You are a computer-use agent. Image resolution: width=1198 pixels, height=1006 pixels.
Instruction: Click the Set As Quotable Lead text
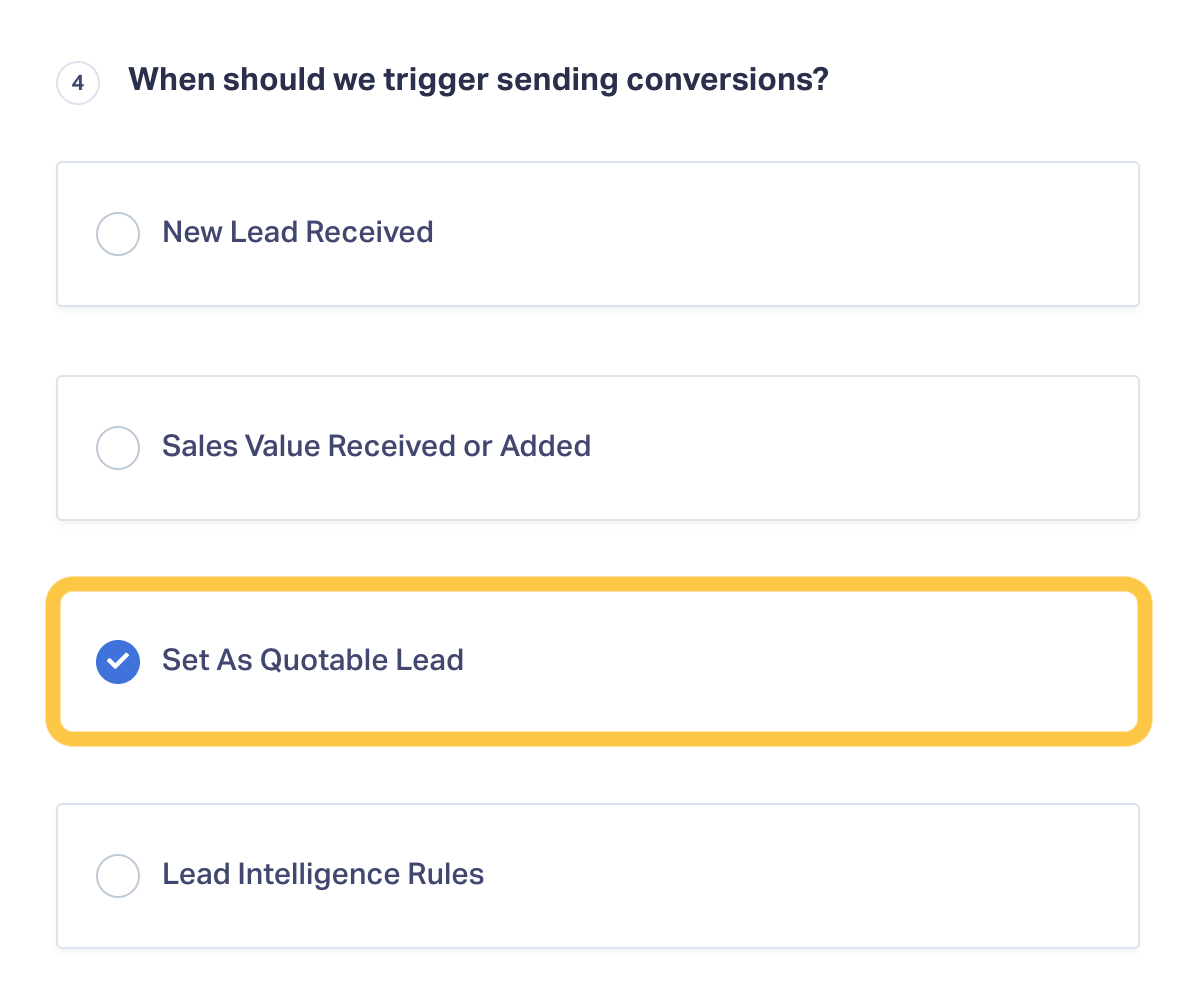313,660
